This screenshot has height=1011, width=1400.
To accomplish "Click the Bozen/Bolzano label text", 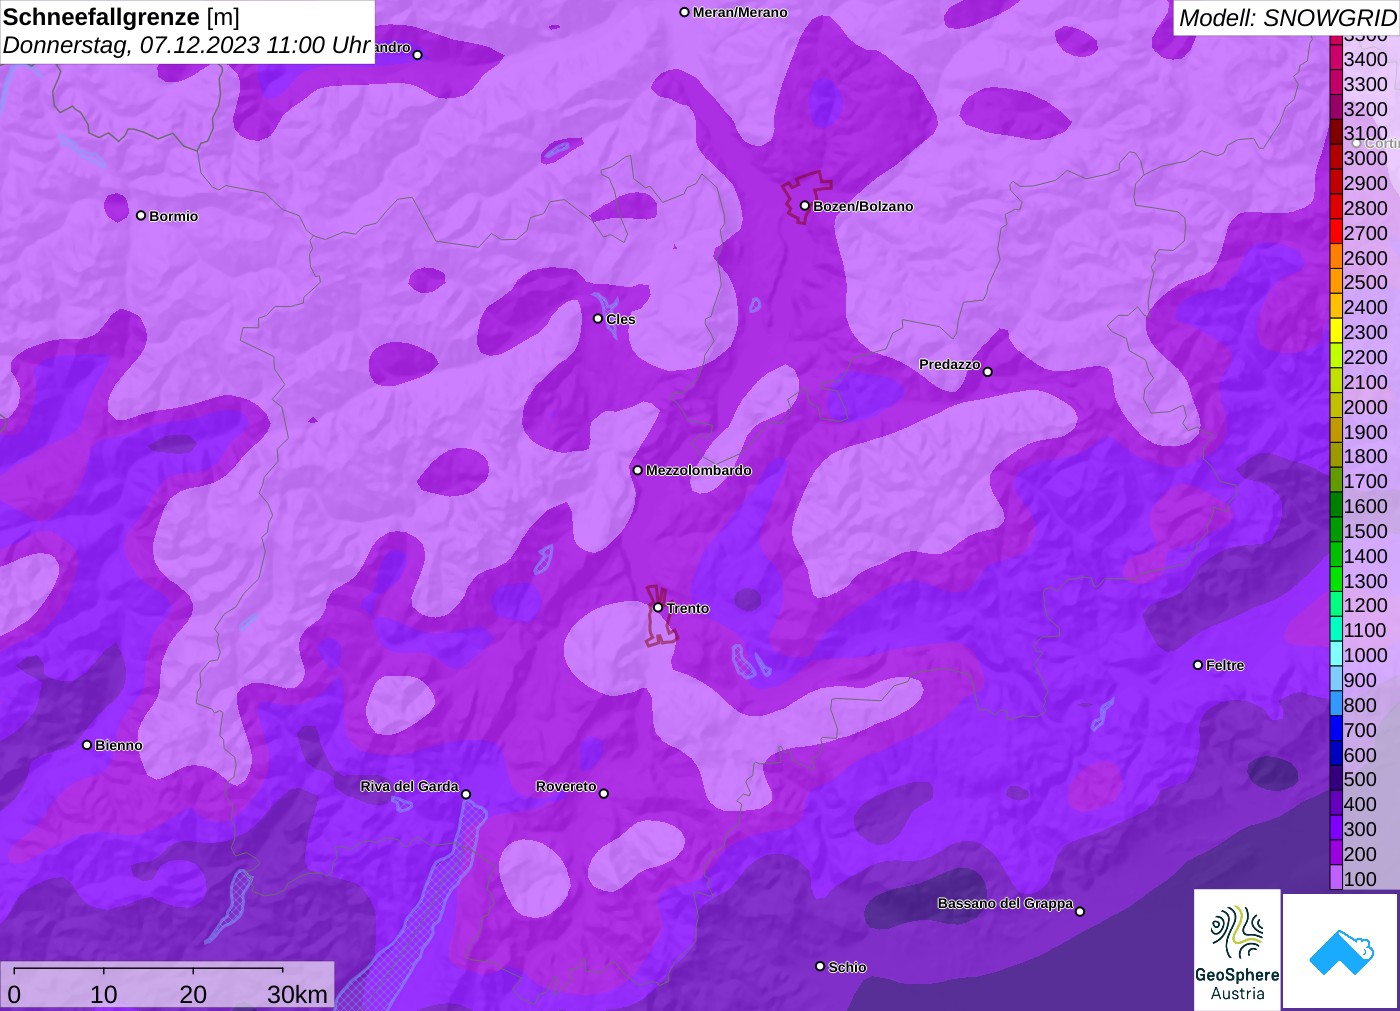I will point(863,206).
